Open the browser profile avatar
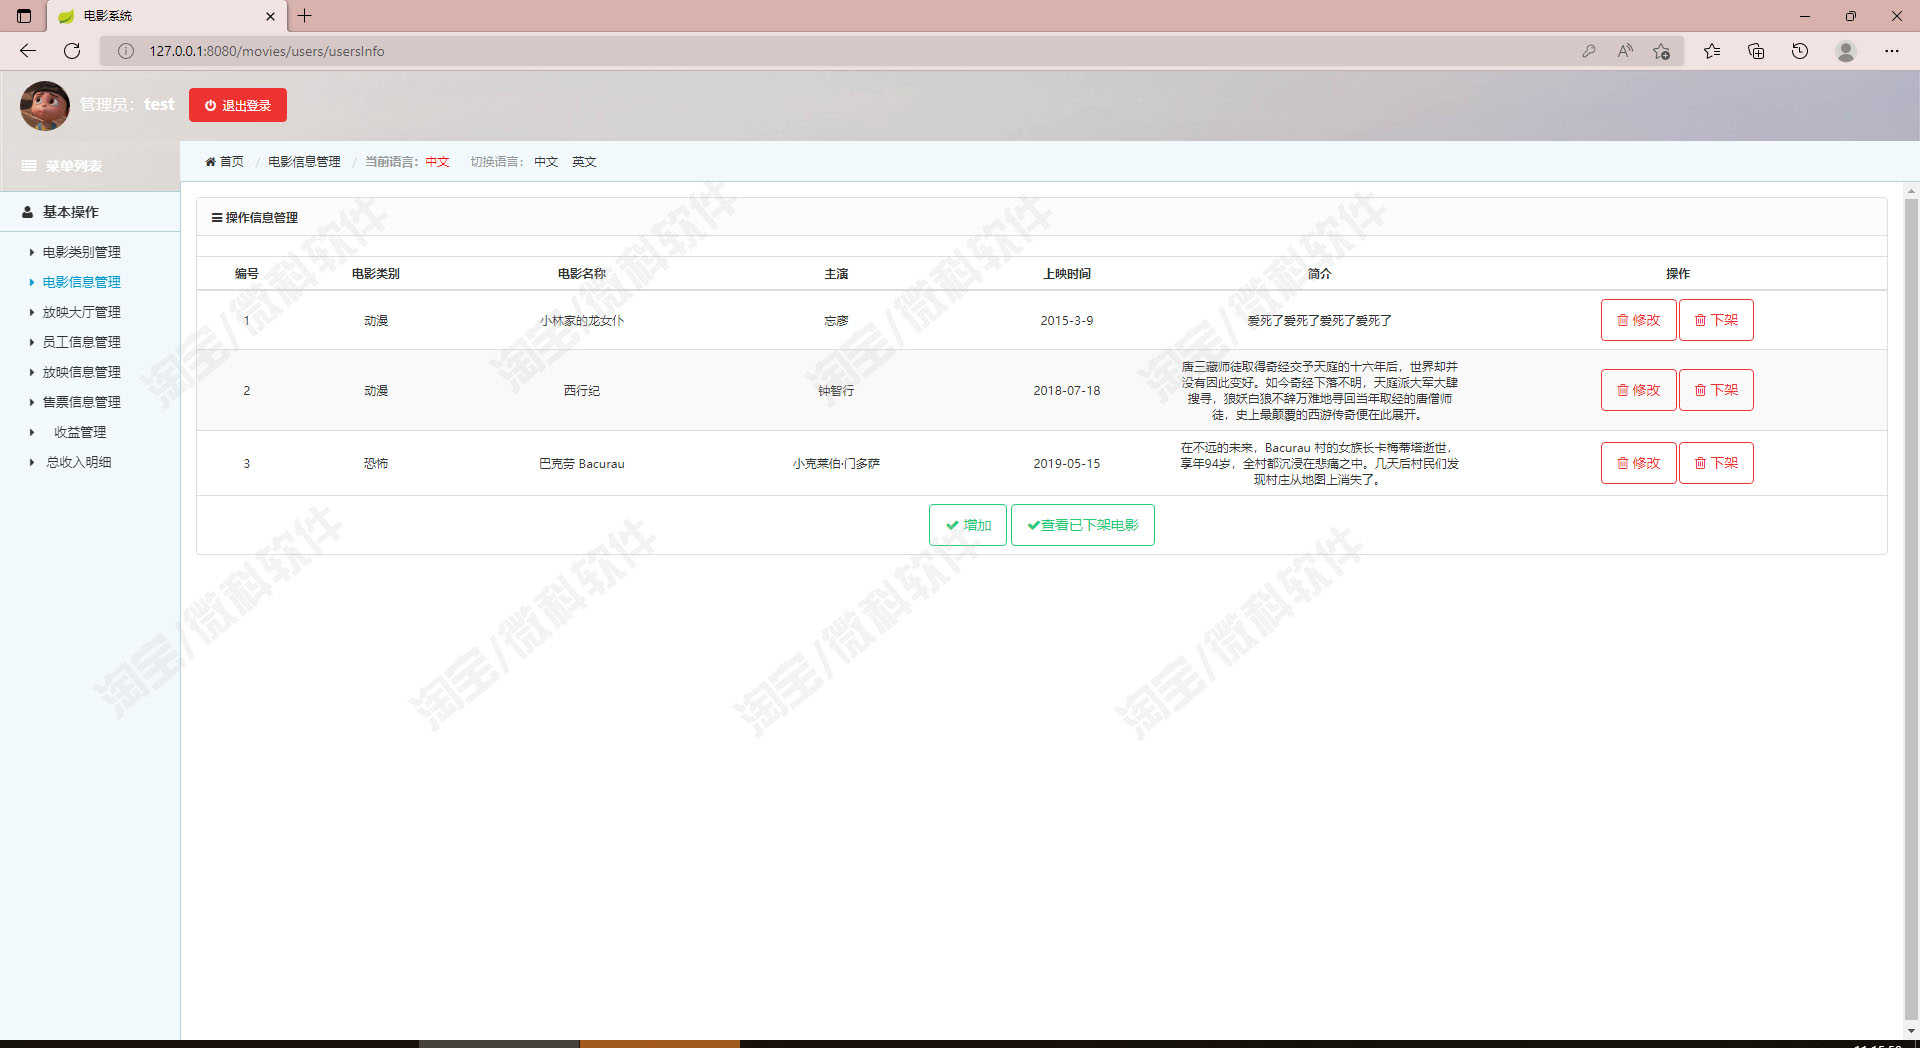 click(1846, 51)
